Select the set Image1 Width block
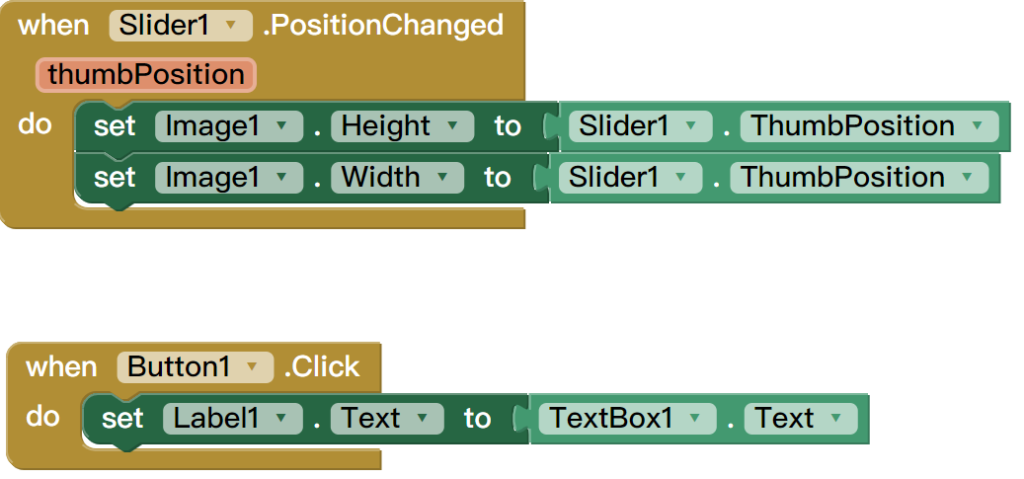 click(x=112, y=178)
